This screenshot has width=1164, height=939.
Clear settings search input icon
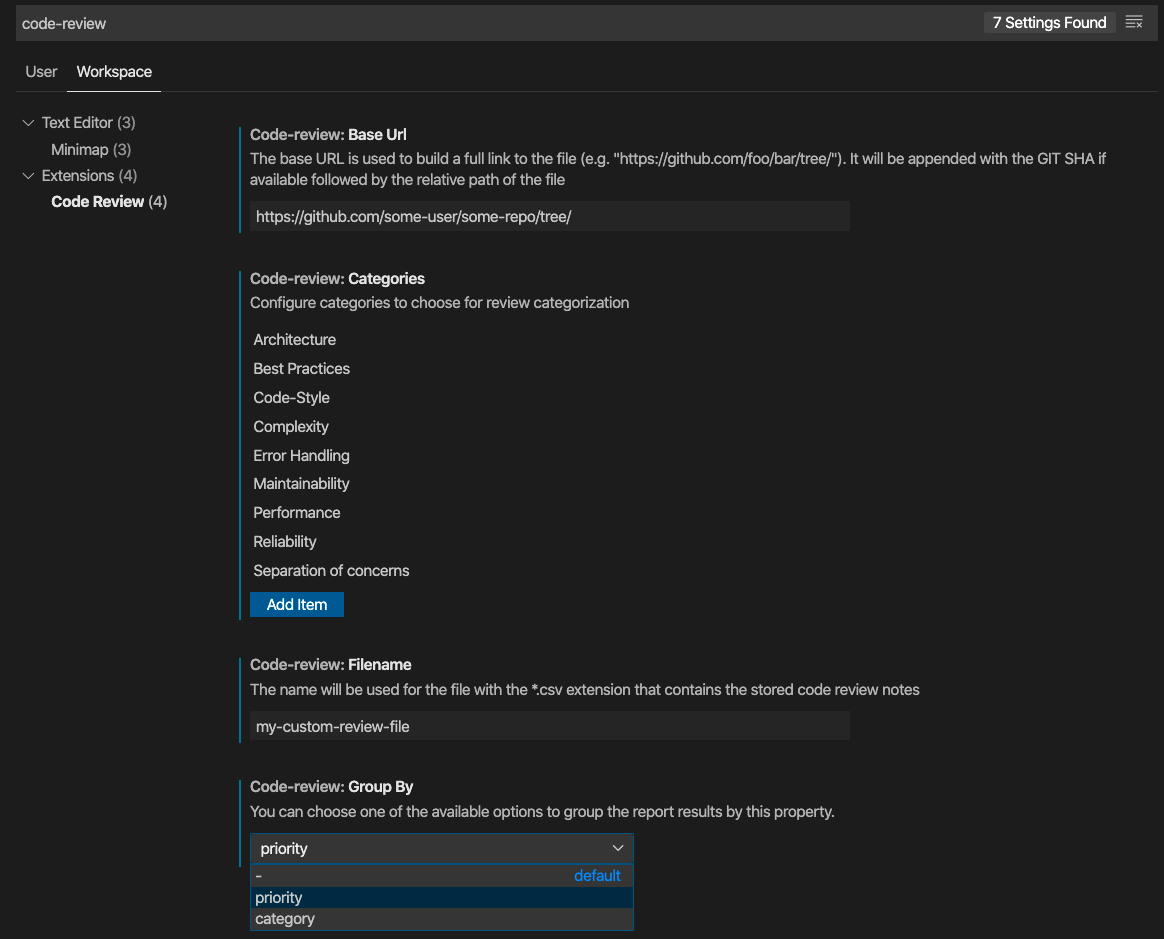coord(1134,22)
